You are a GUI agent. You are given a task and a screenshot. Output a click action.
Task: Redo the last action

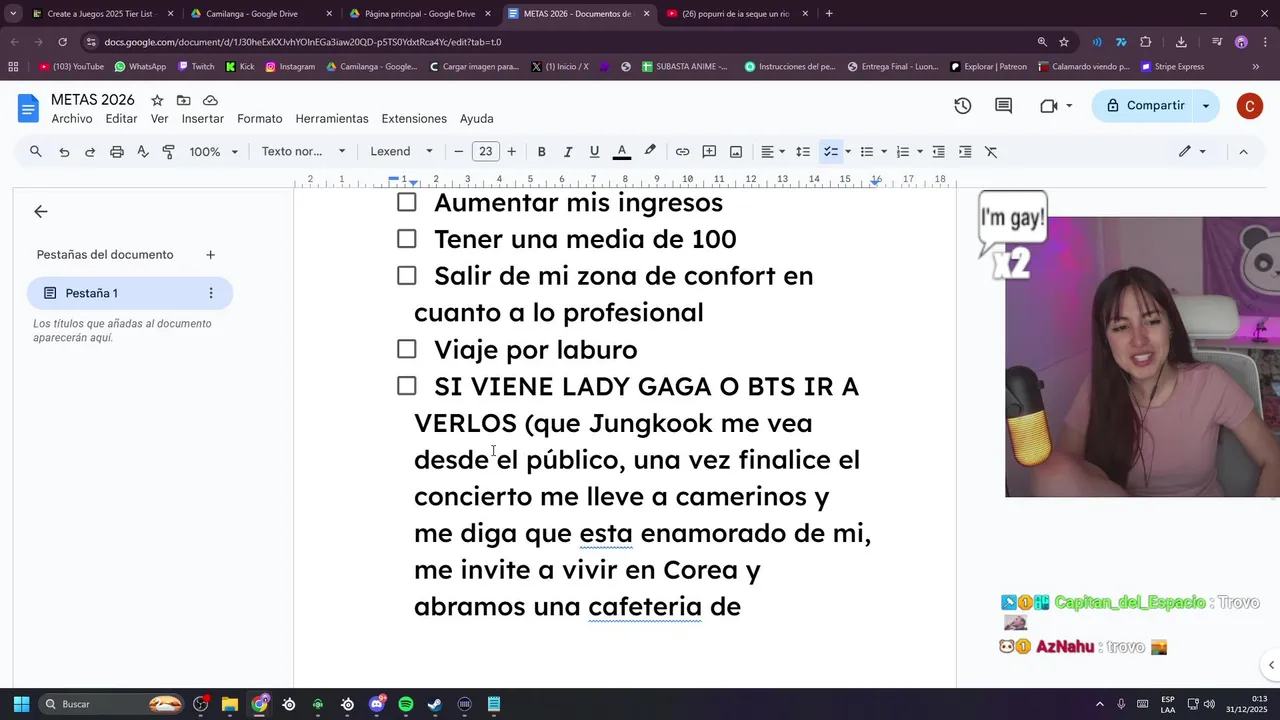(x=90, y=152)
